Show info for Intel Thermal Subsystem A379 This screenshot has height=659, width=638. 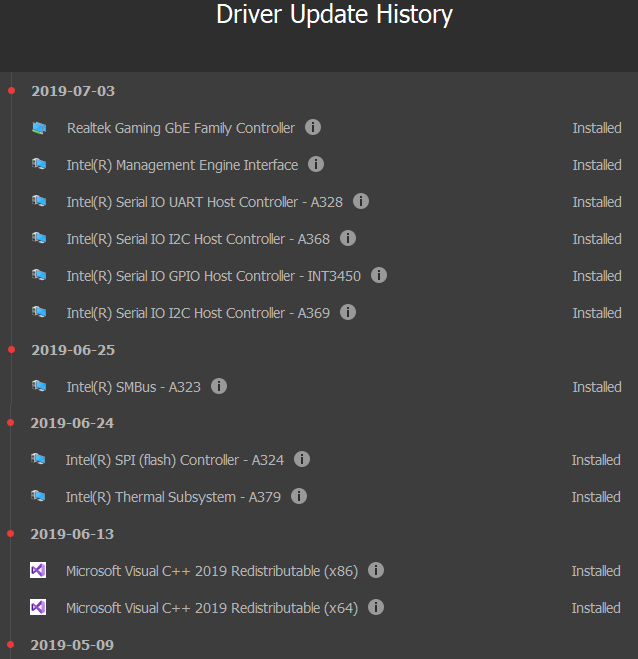point(299,496)
